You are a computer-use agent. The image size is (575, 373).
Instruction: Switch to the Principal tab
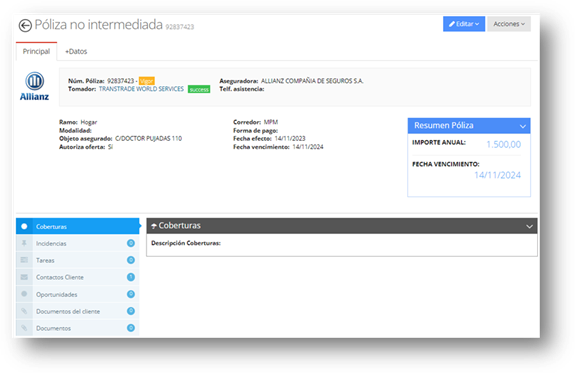pyautogui.click(x=36, y=51)
